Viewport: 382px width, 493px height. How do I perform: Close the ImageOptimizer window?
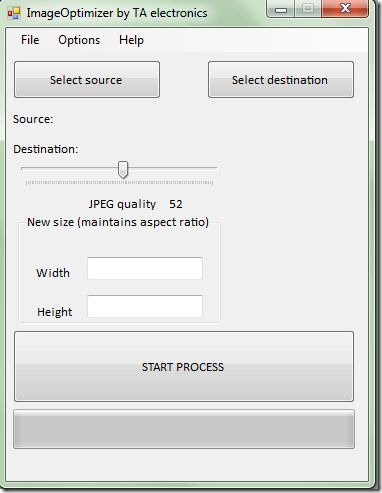pyautogui.click(x=345, y=9)
